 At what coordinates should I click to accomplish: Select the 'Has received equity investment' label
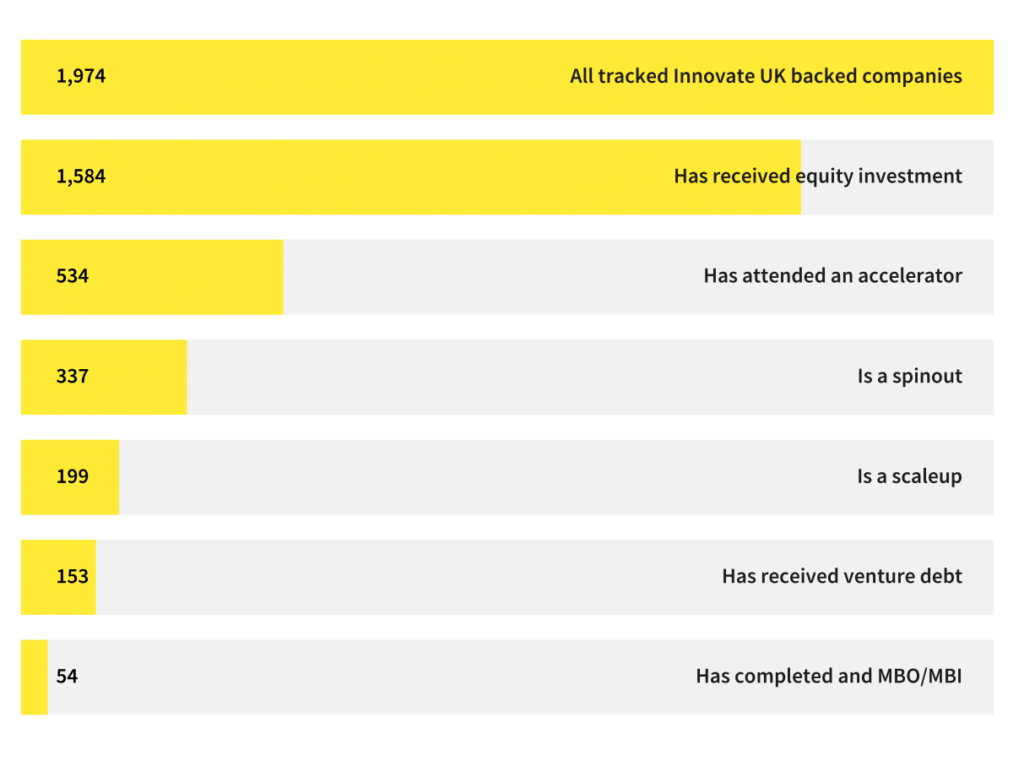point(817,176)
